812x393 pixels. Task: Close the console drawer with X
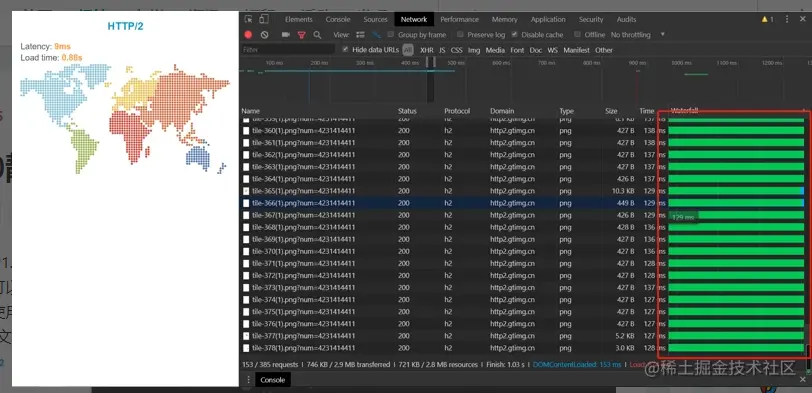tap(803, 380)
